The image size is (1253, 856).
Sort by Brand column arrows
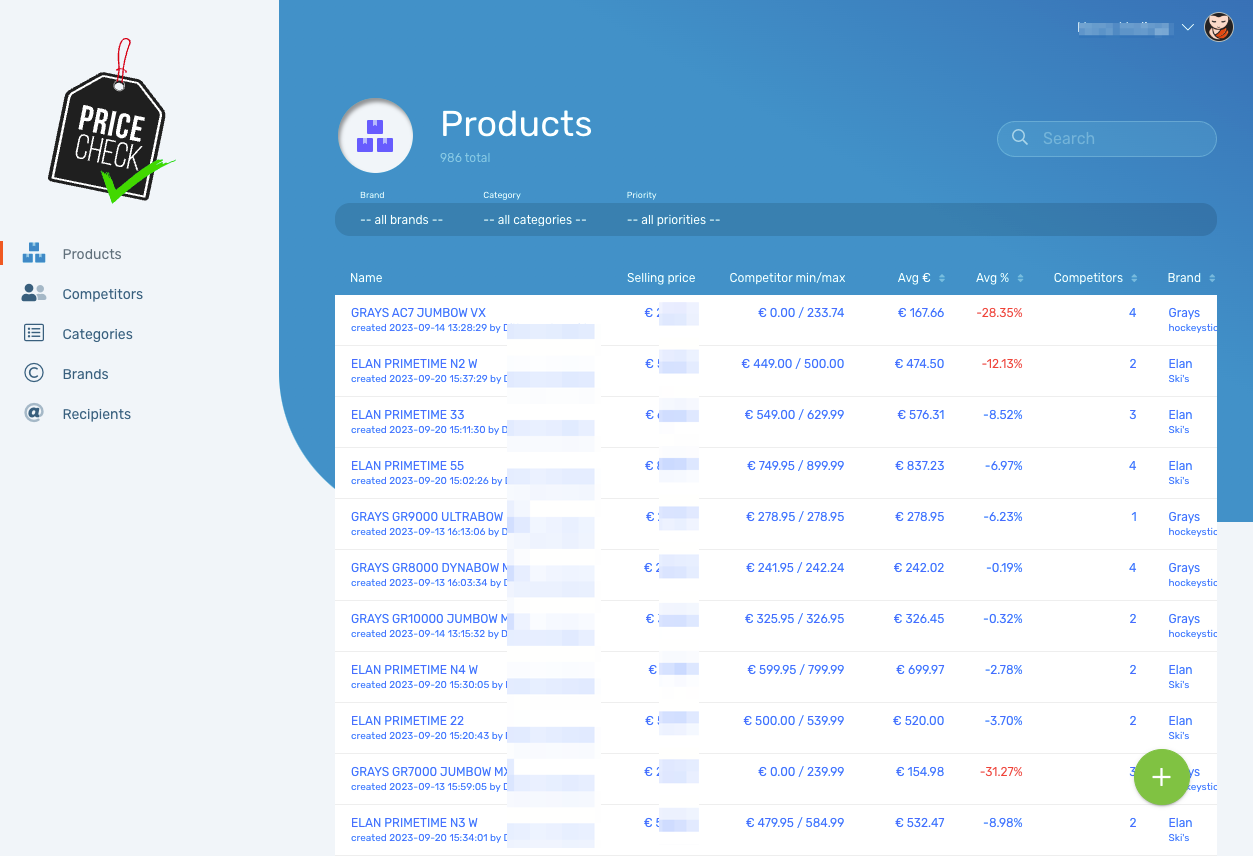pyautogui.click(x=1212, y=278)
